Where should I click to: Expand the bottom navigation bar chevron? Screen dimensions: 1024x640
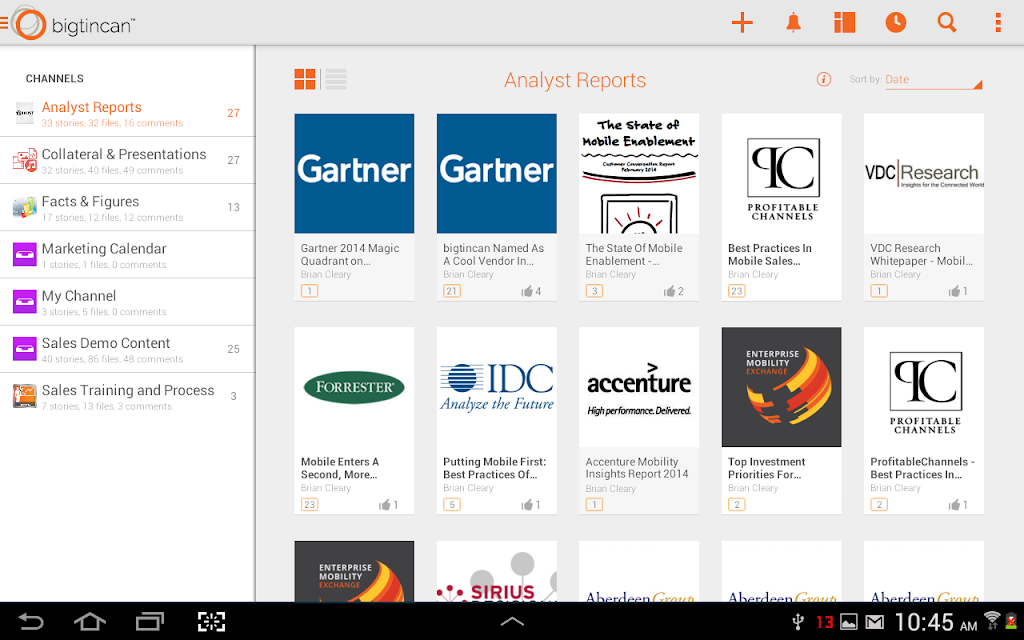[512, 621]
